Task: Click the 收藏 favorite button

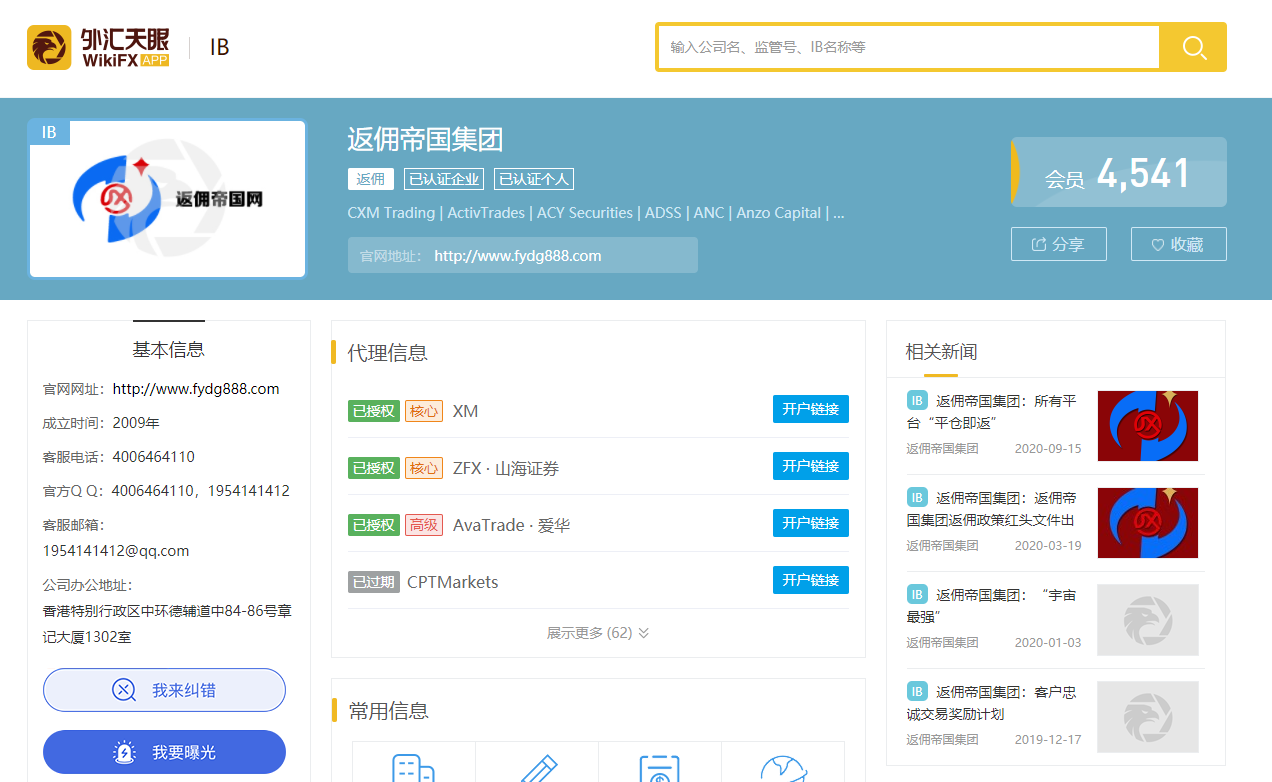Action: coord(1179,244)
